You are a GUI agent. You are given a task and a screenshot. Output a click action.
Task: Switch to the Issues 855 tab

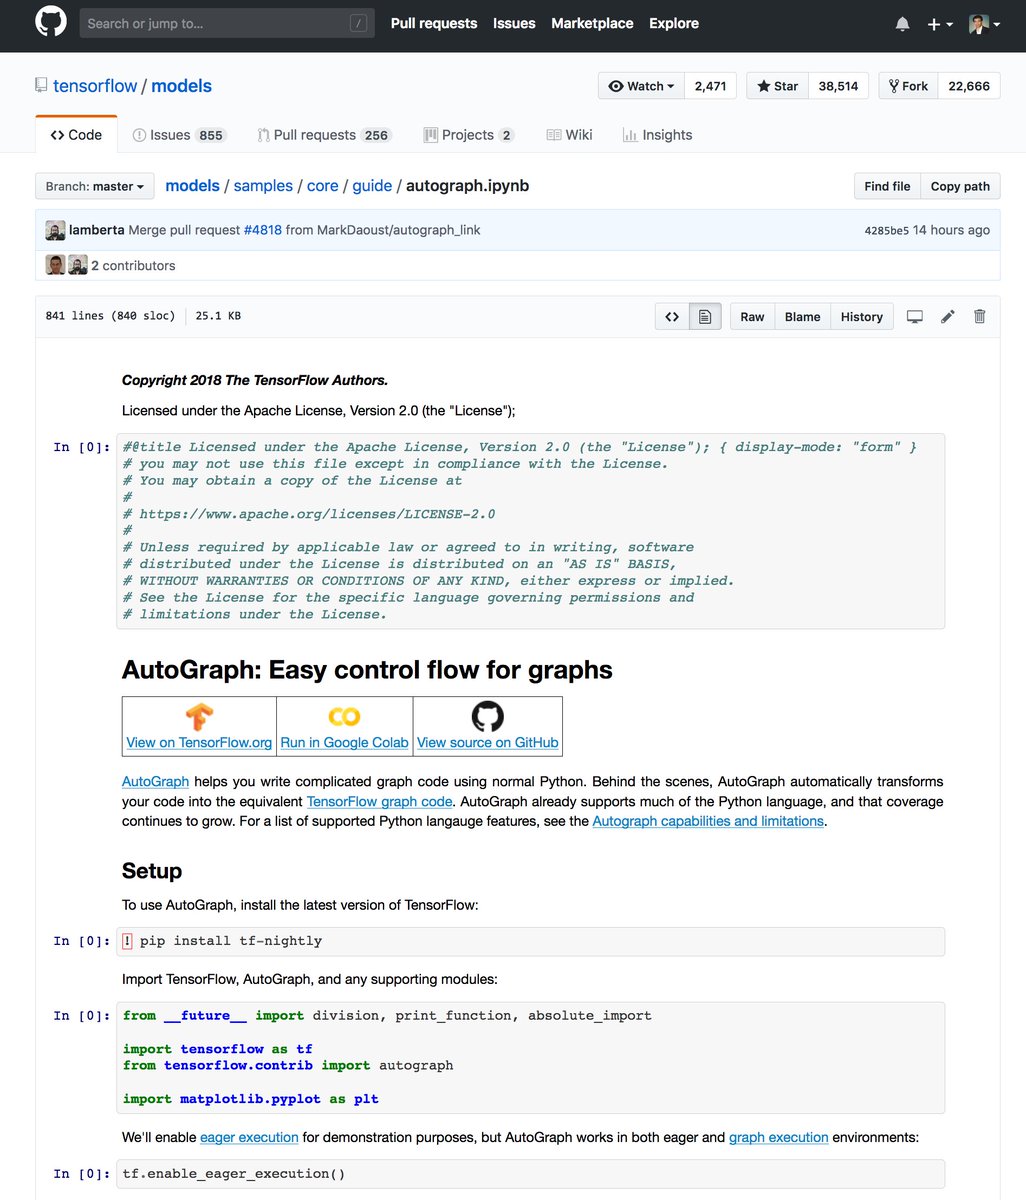(x=180, y=135)
